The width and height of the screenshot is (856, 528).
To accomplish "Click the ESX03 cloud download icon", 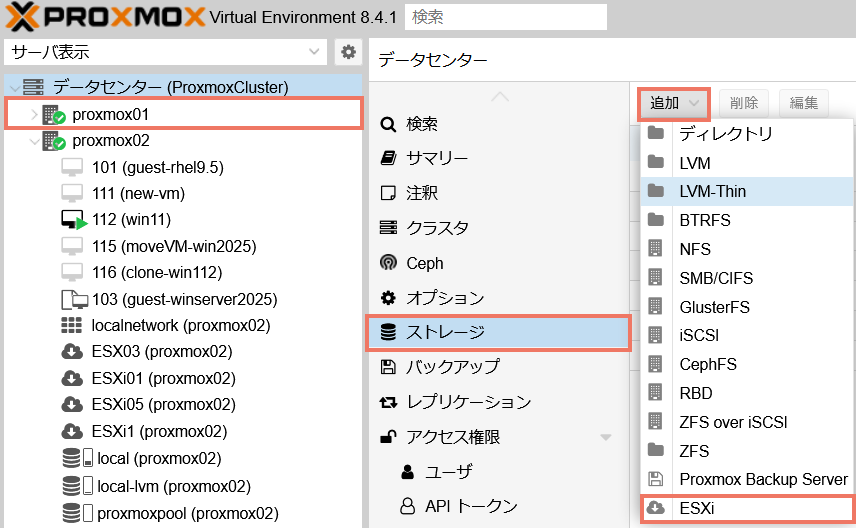I will pos(71,351).
